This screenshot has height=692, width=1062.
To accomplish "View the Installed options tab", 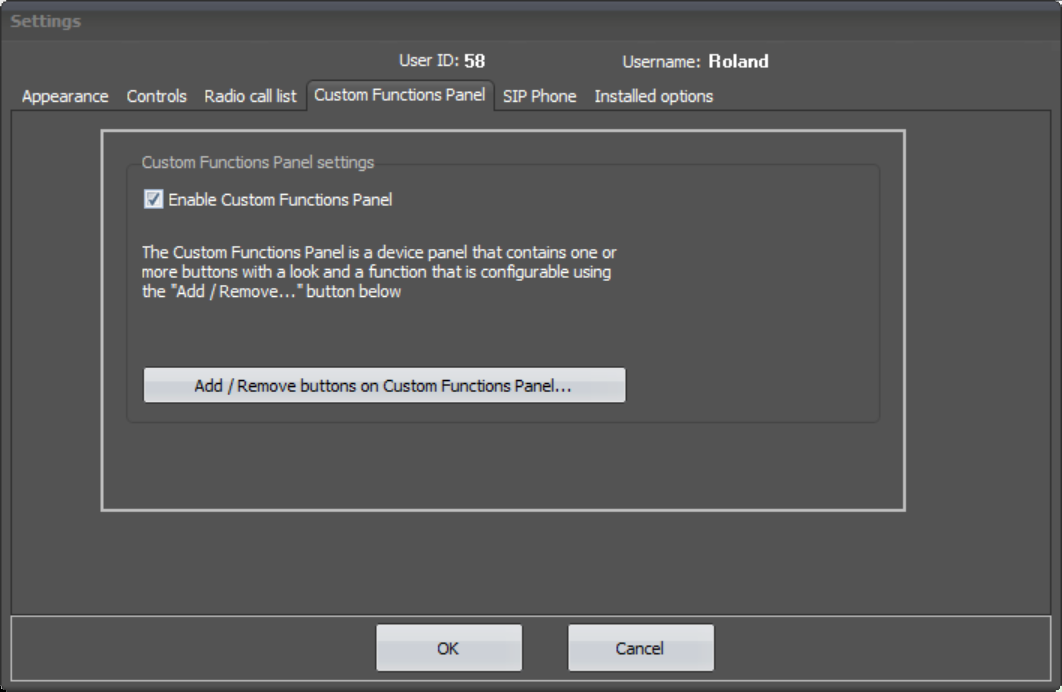I will [654, 96].
